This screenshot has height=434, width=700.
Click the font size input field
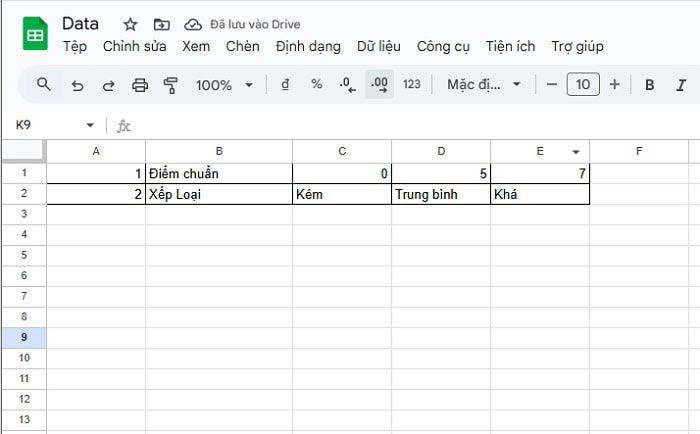(583, 85)
